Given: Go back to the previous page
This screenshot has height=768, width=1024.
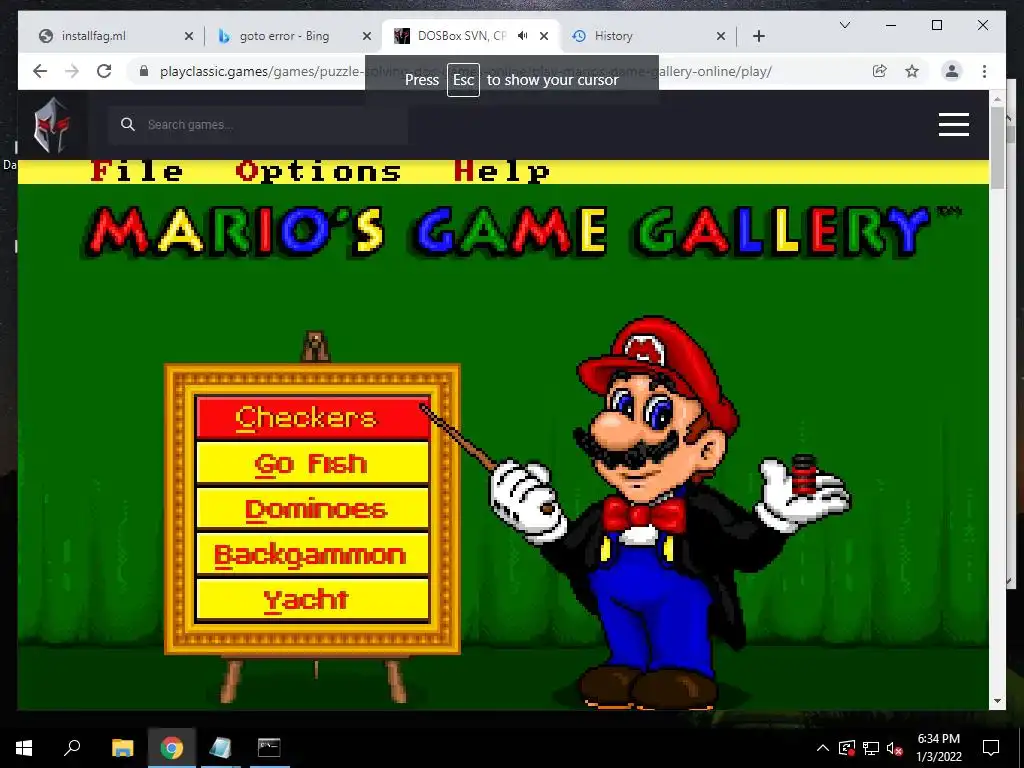Looking at the screenshot, I should tap(40, 71).
